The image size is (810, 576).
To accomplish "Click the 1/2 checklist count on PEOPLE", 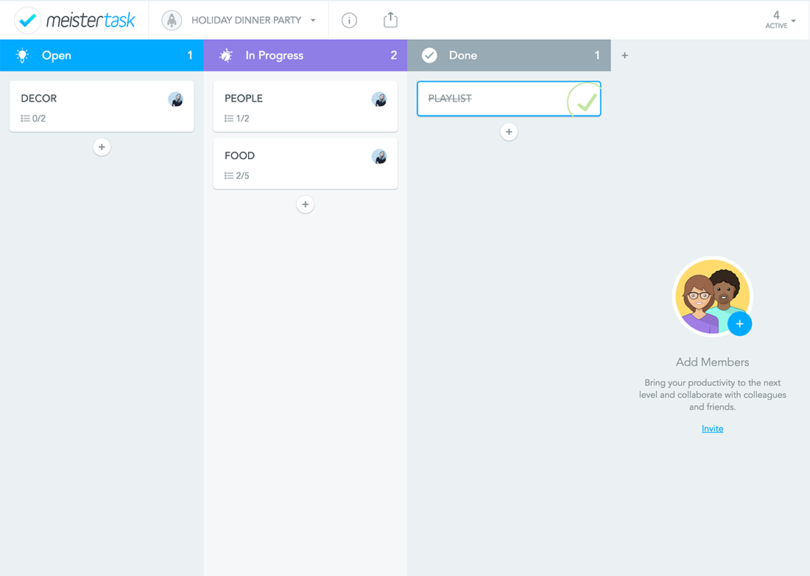I will pos(237,118).
